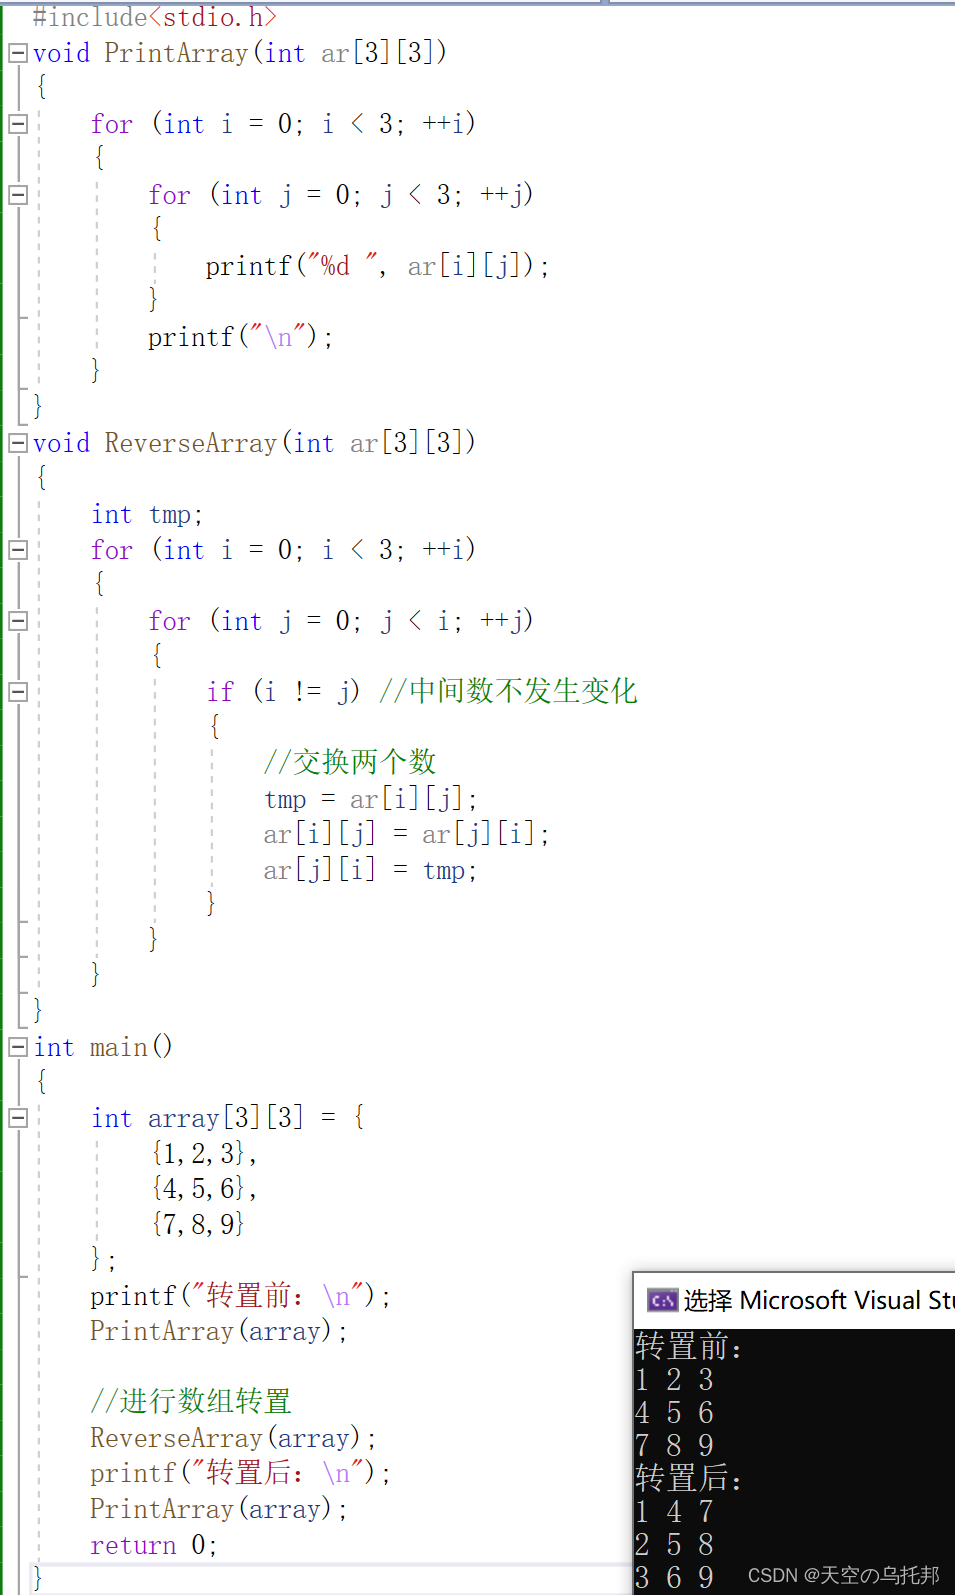Click console output row '1 4 7'
This screenshot has width=955, height=1595.
point(675,1511)
